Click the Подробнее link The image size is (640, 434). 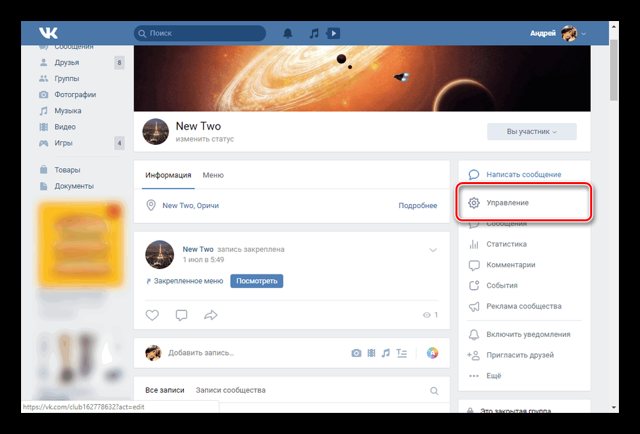(418, 205)
